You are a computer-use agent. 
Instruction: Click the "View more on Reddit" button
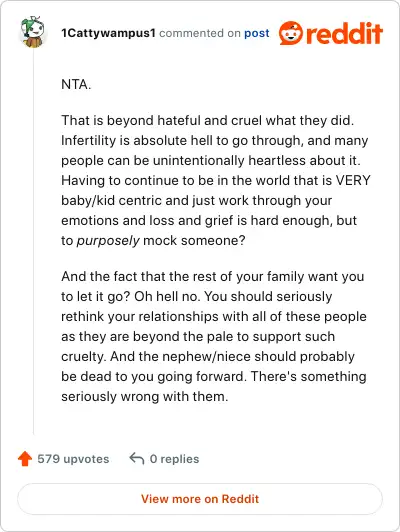click(200, 499)
